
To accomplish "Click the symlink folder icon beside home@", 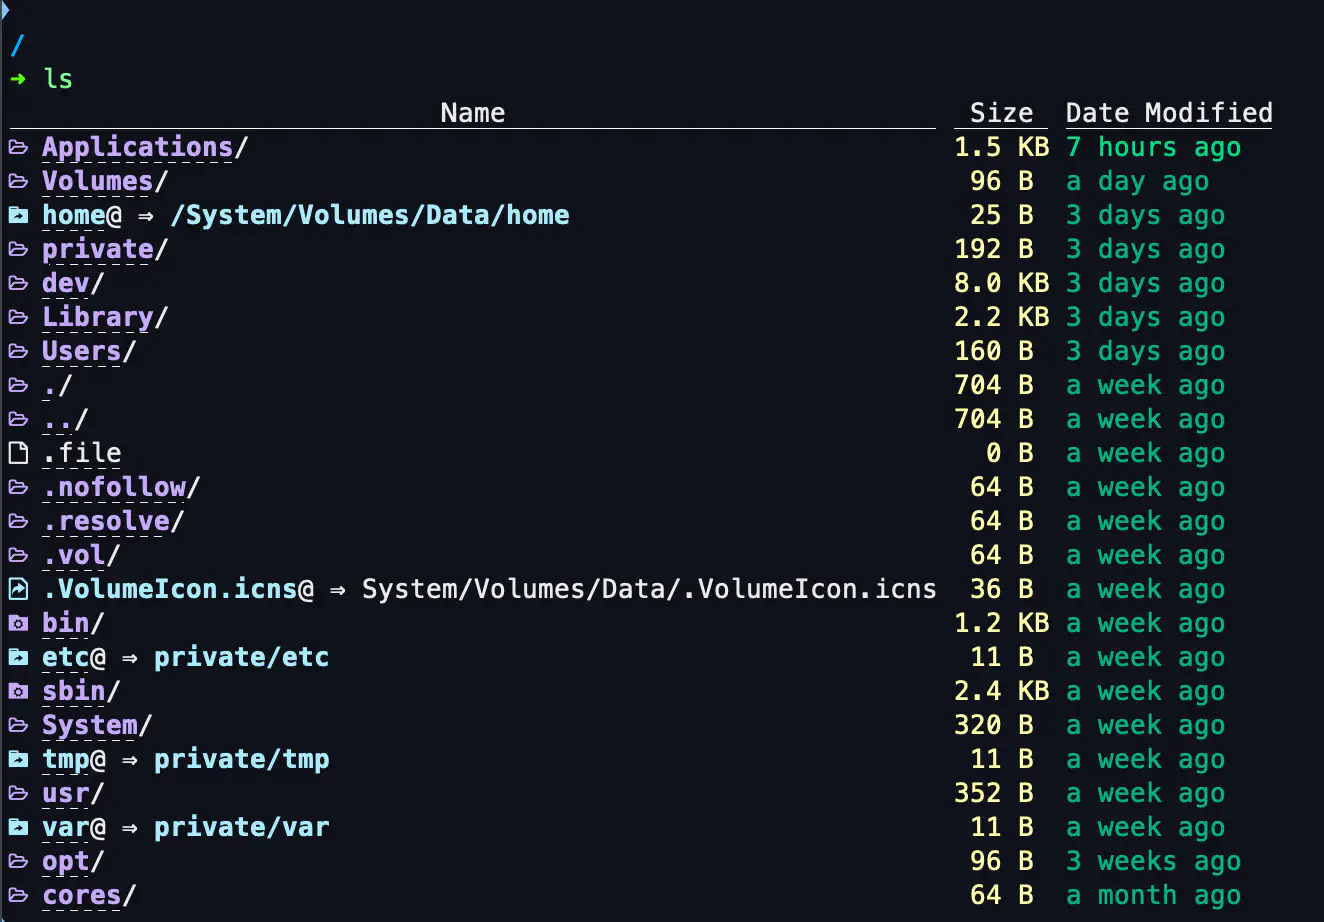I will [18, 216].
